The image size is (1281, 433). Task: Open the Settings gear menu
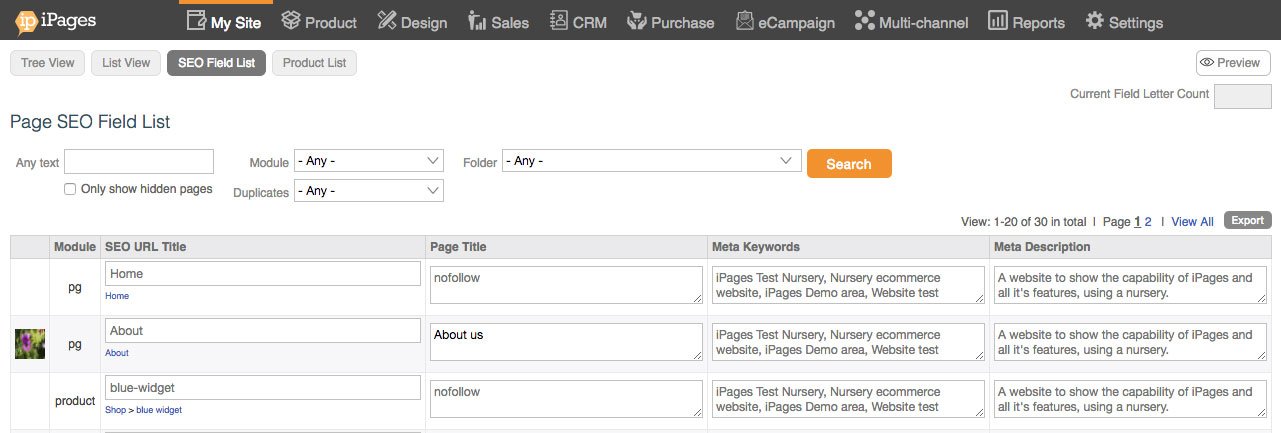click(1095, 21)
